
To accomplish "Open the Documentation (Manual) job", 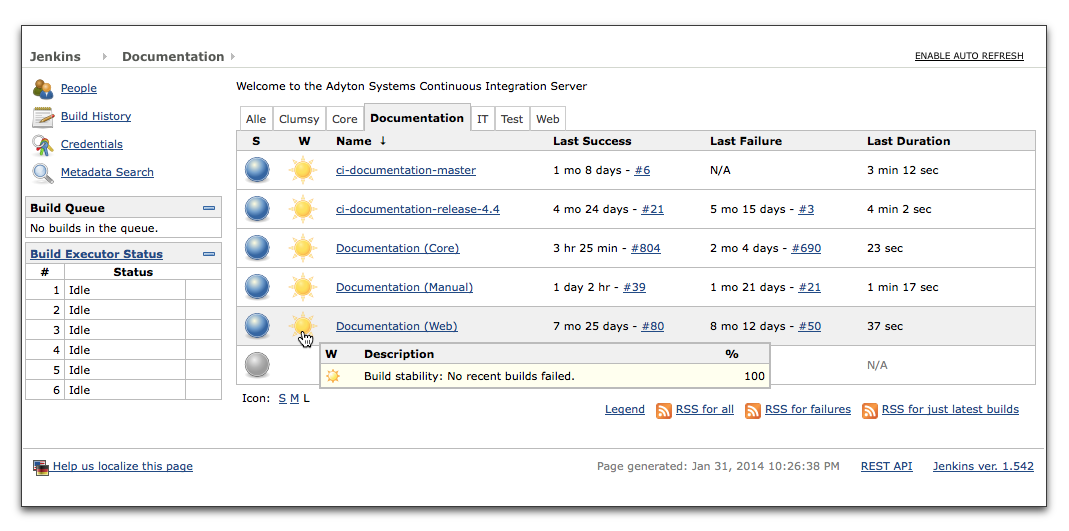I will coord(404,287).
